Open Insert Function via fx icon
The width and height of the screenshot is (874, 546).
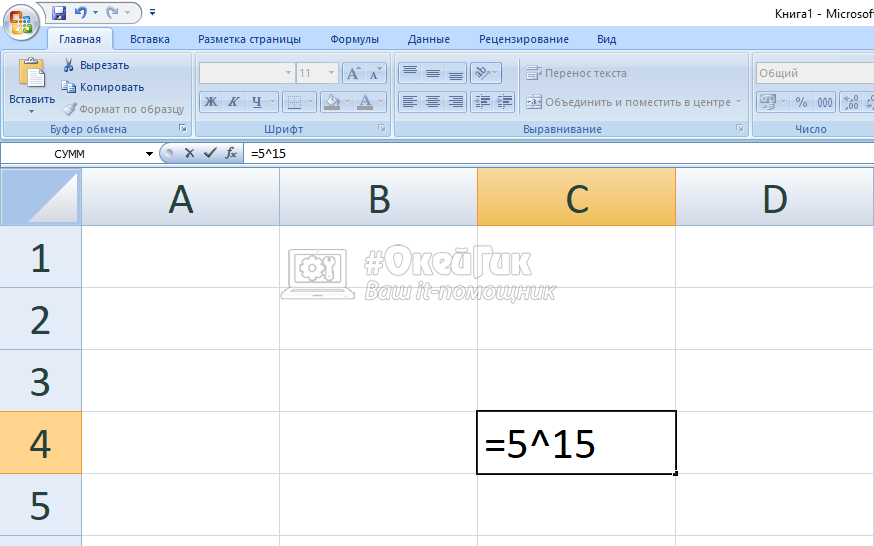[230, 153]
